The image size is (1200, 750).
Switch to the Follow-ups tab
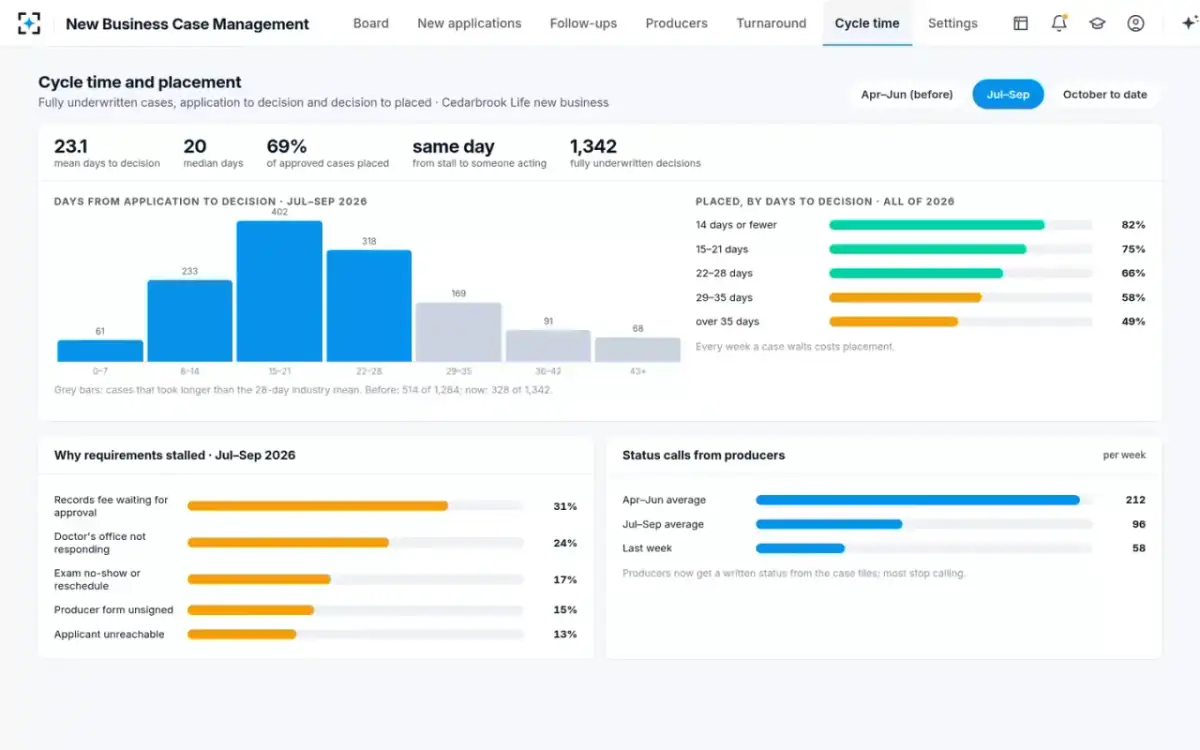(x=583, y=23)
